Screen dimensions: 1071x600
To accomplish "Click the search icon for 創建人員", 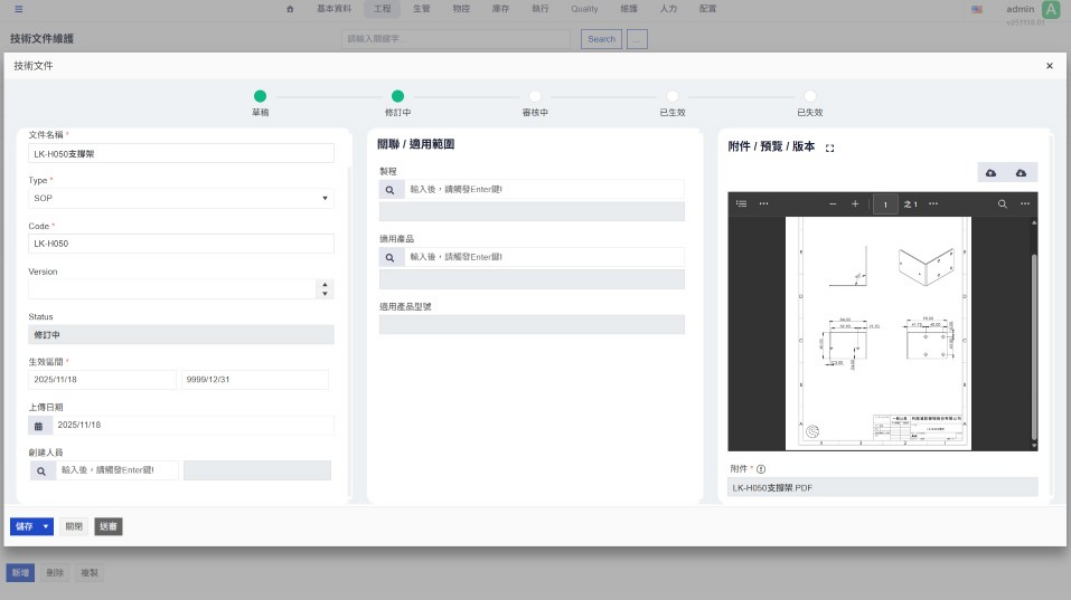I will click(x=42, y=470).
